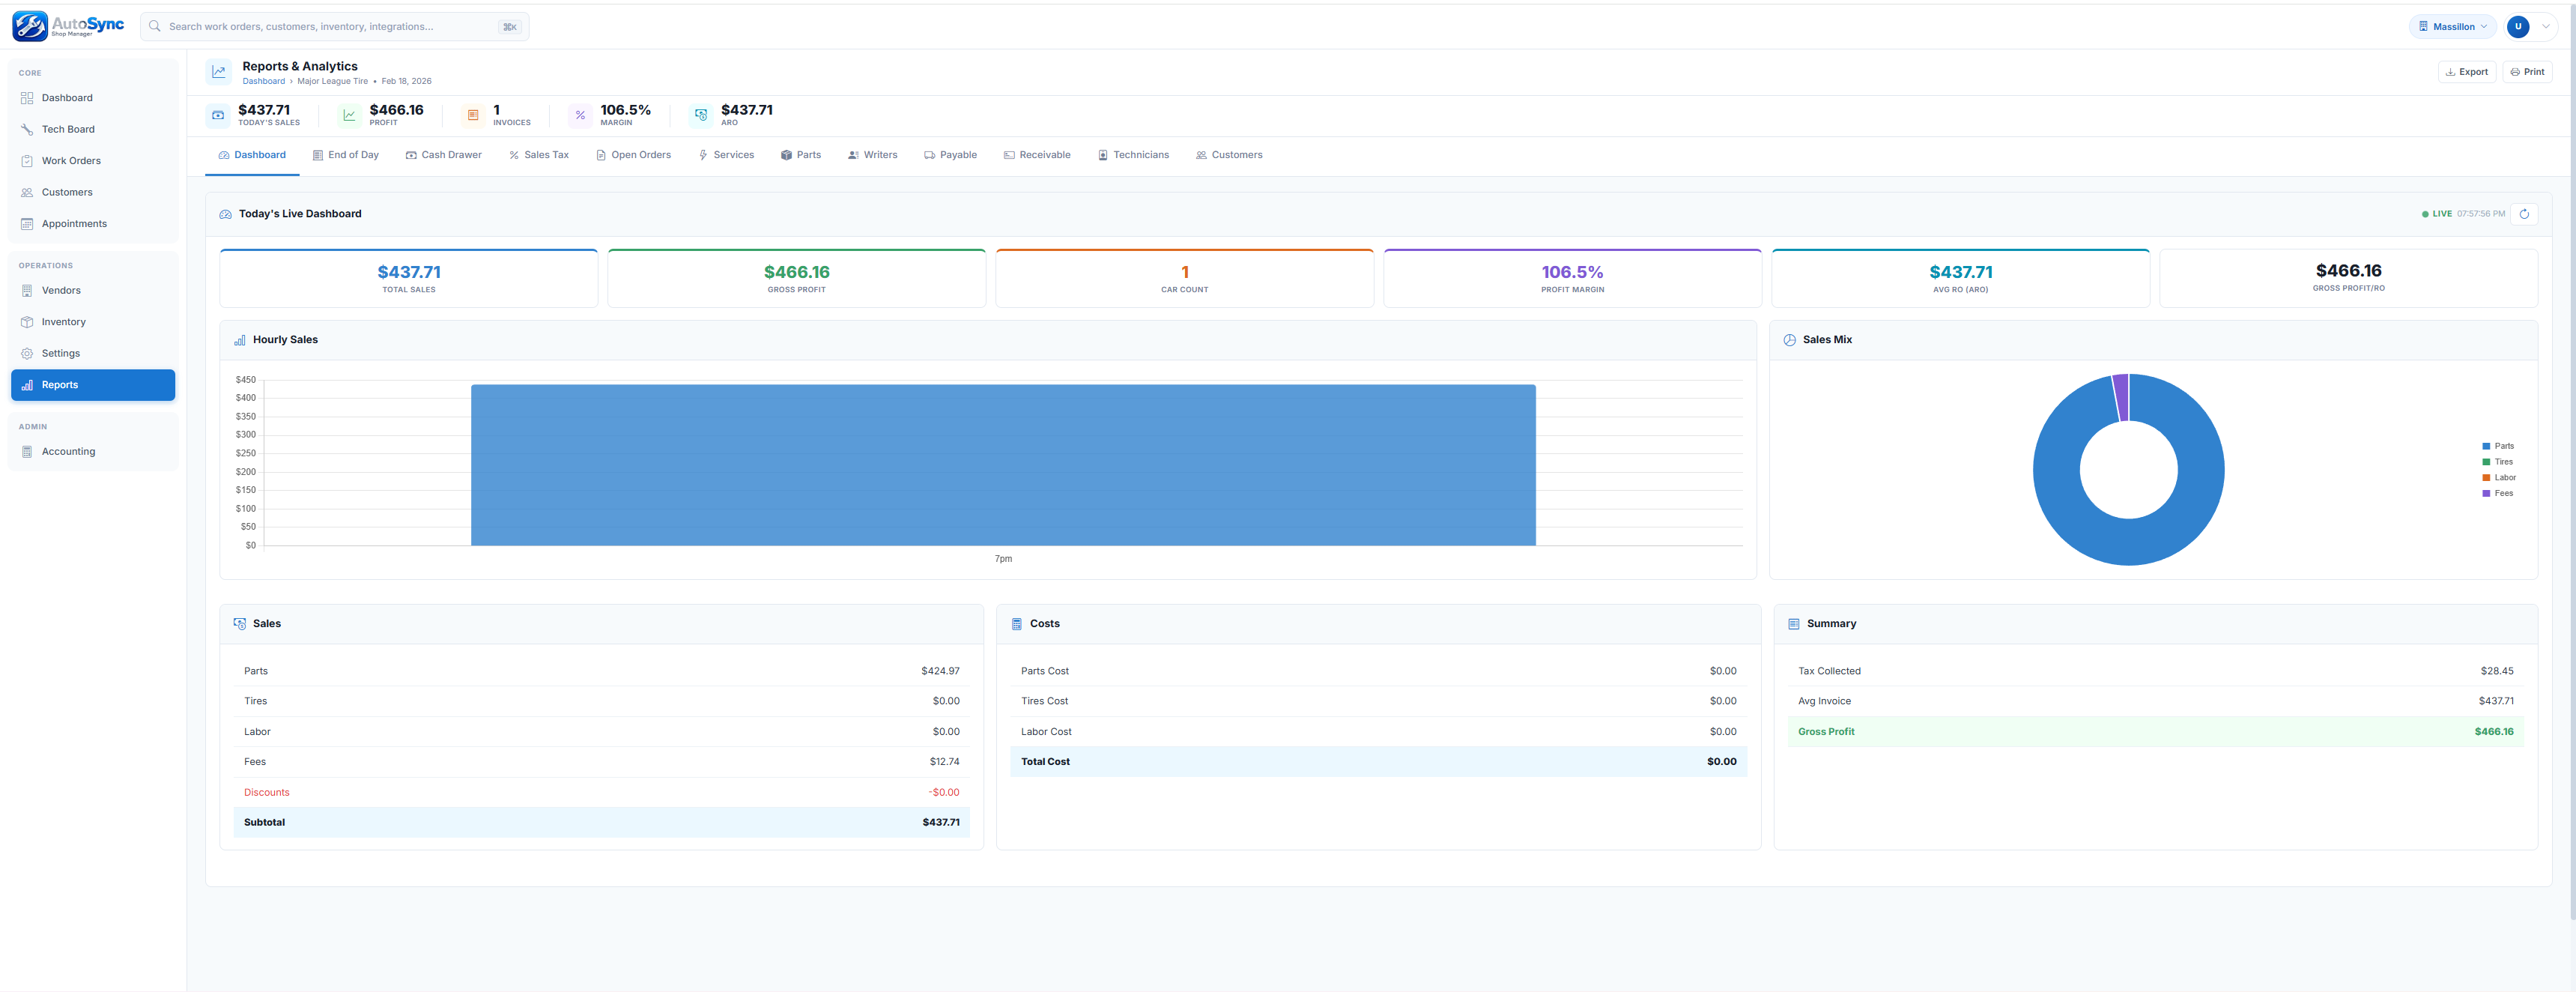Switch to the End of Day tab
Screen dimensions: 2576x992
click(346, 154)
